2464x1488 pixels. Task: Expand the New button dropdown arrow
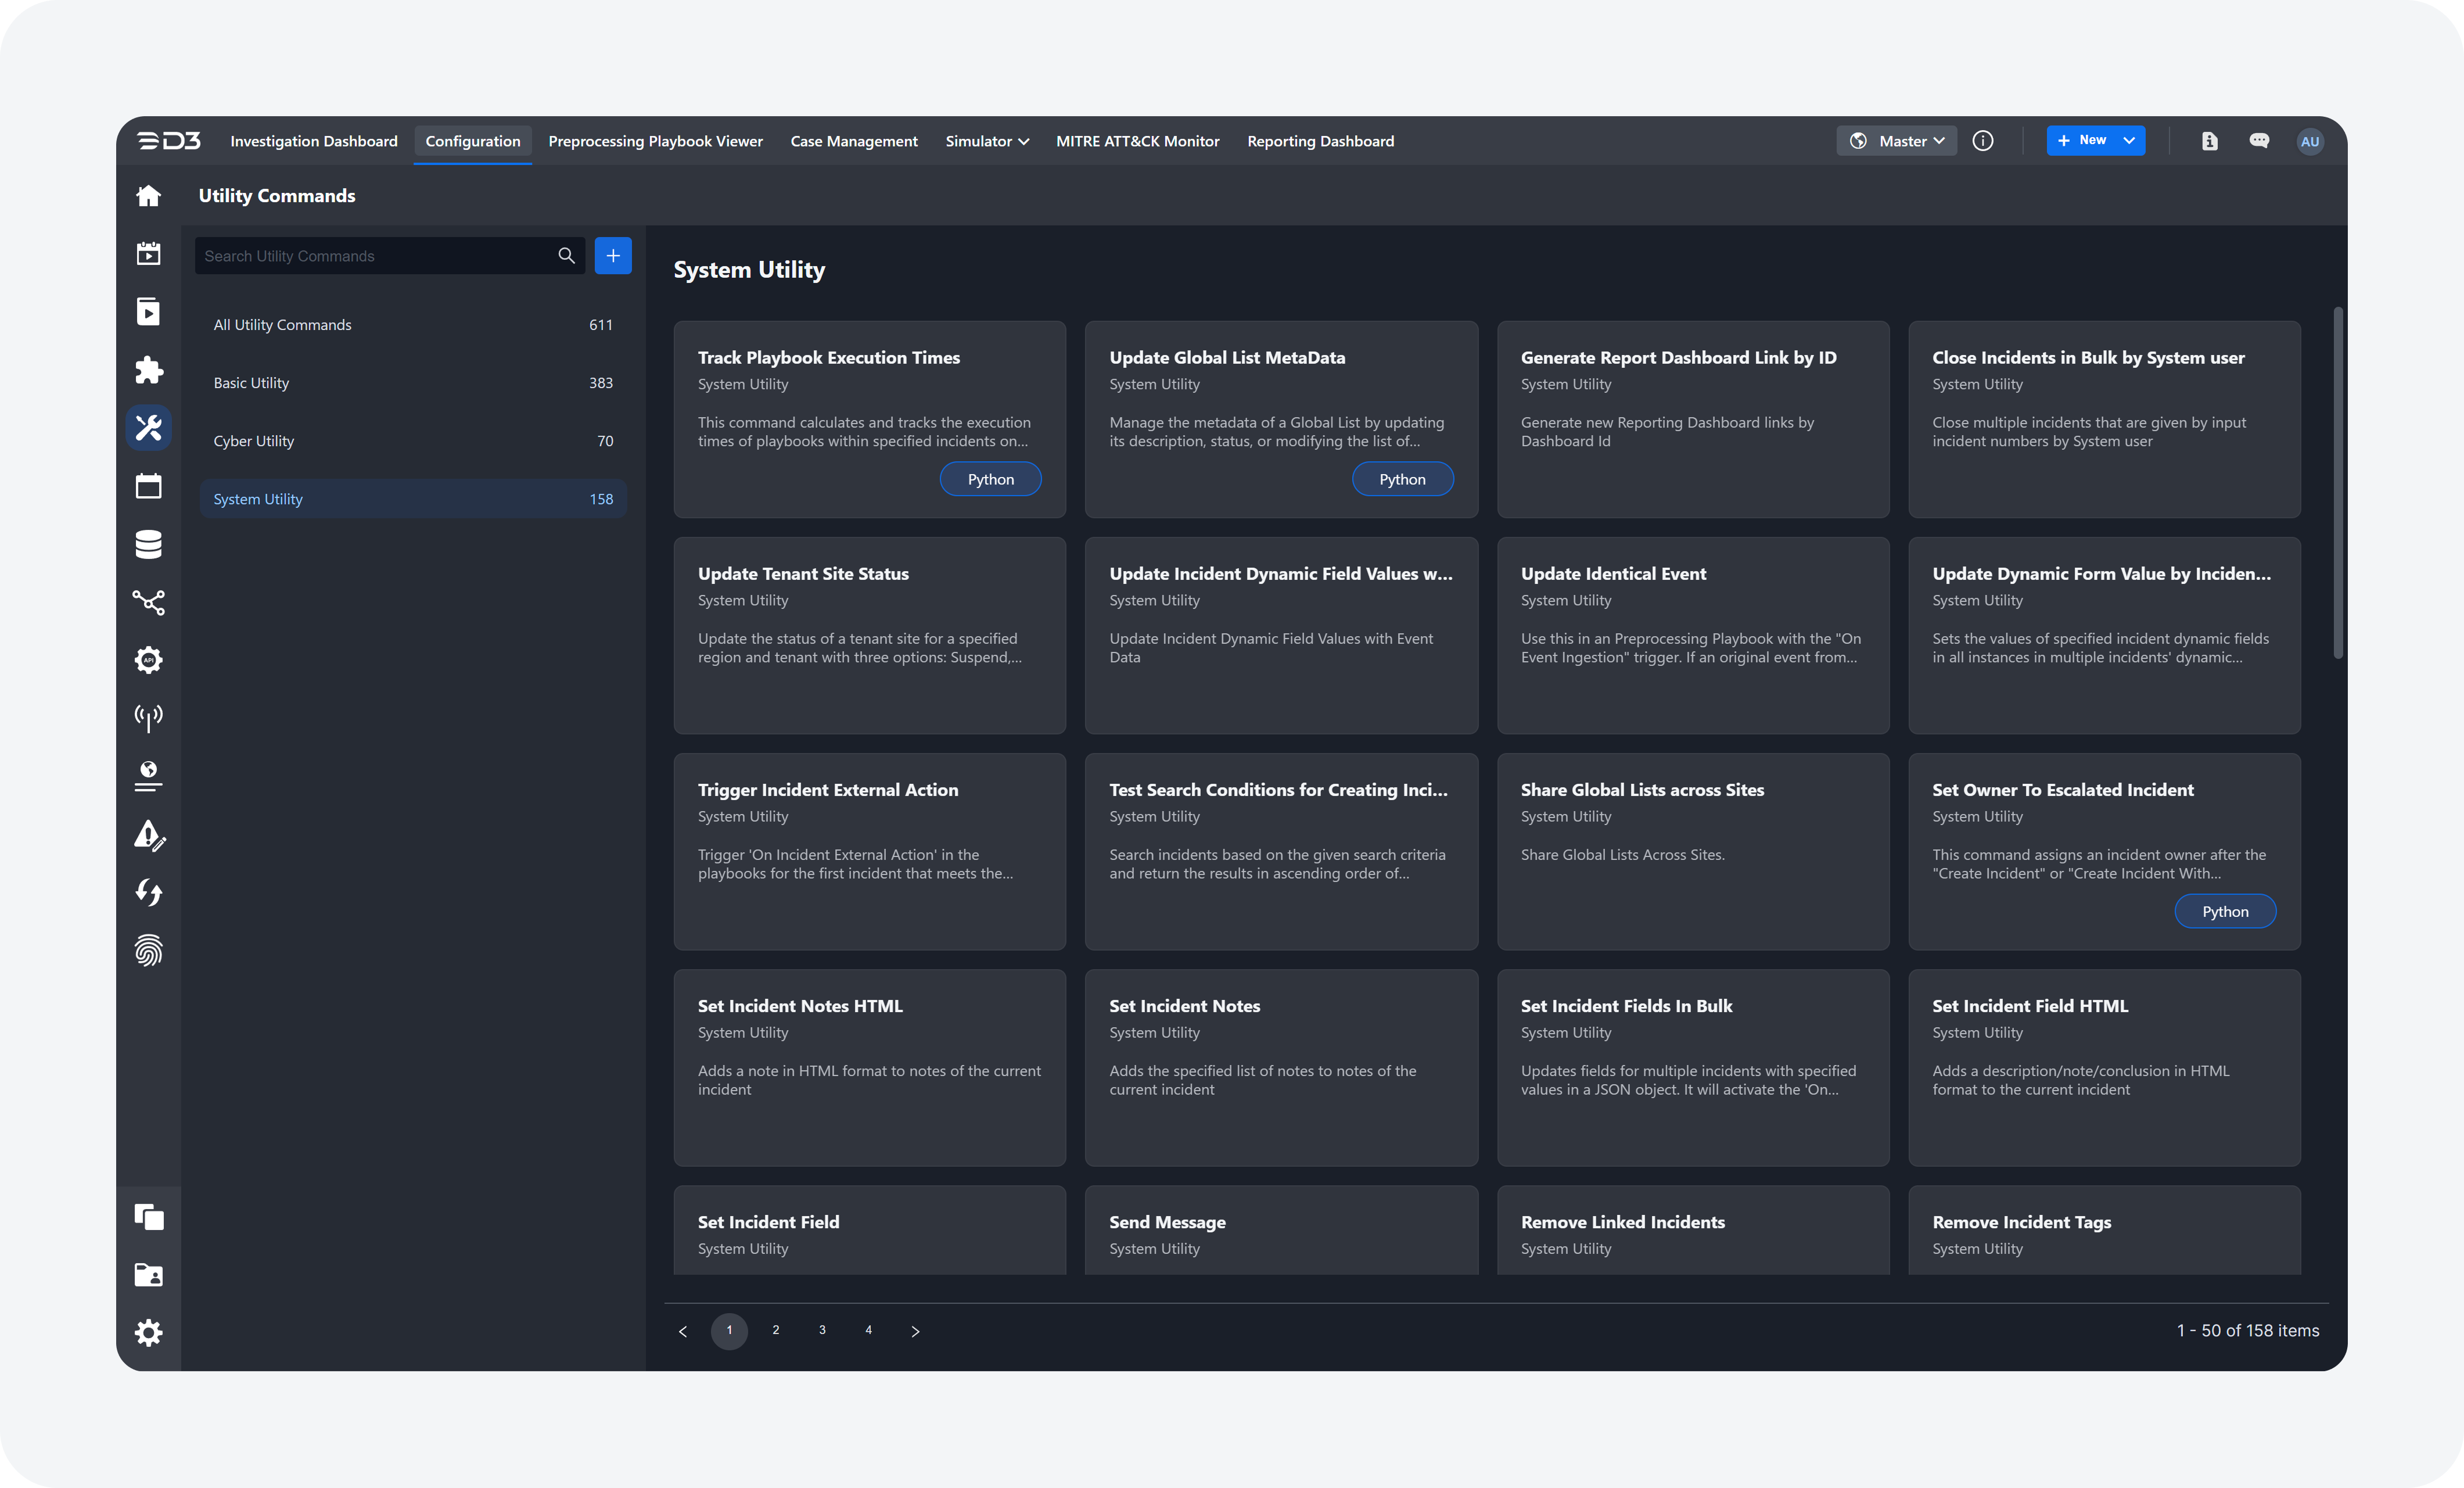[2130, 141]
